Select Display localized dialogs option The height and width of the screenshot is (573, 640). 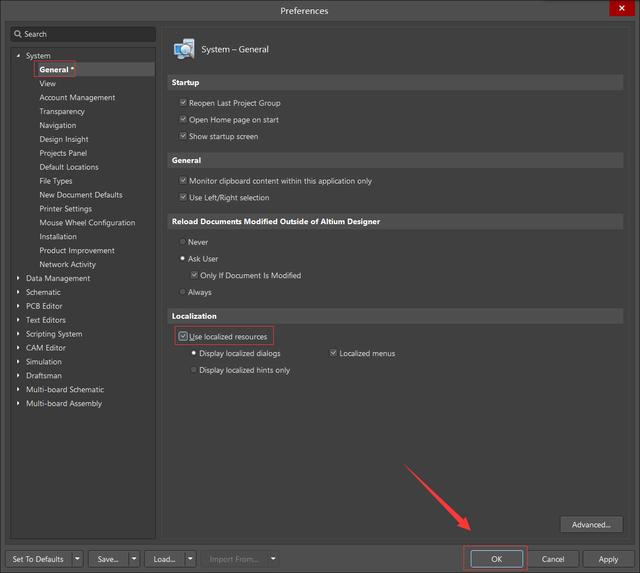tap(194, 353)
